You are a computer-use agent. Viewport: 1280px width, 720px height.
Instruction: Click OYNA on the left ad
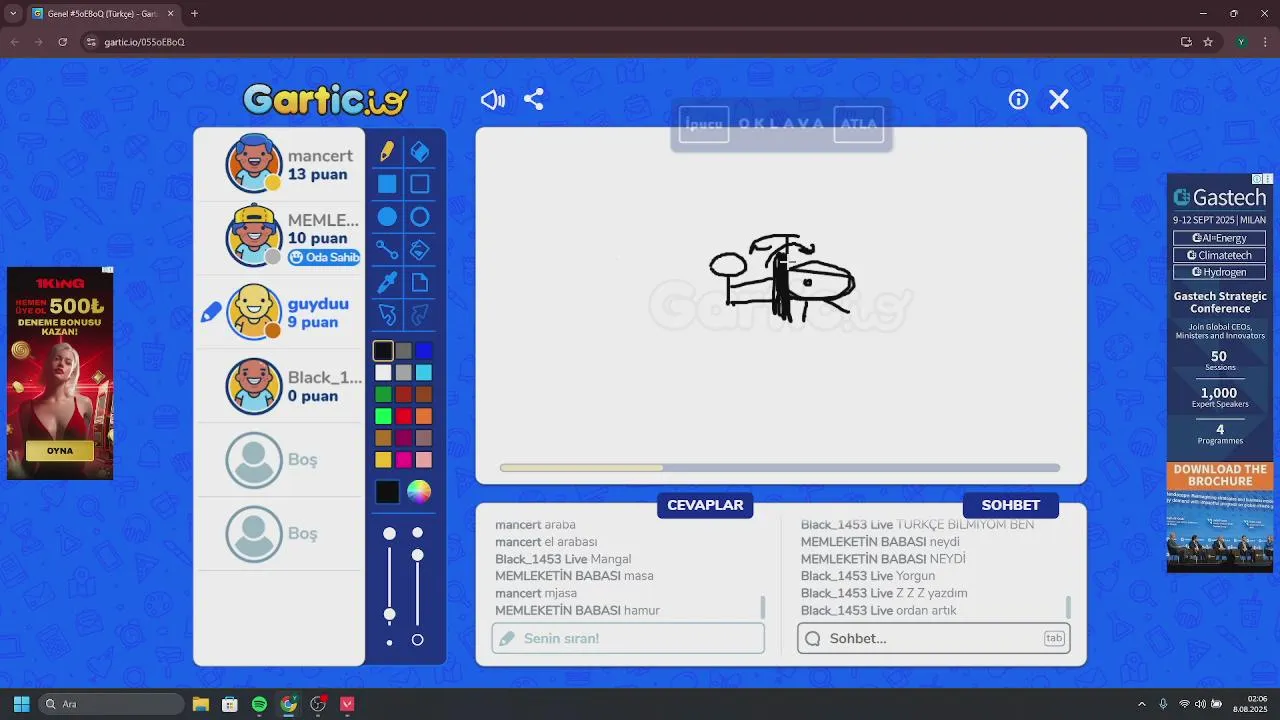pyautogui.click(x=60, y=451)
